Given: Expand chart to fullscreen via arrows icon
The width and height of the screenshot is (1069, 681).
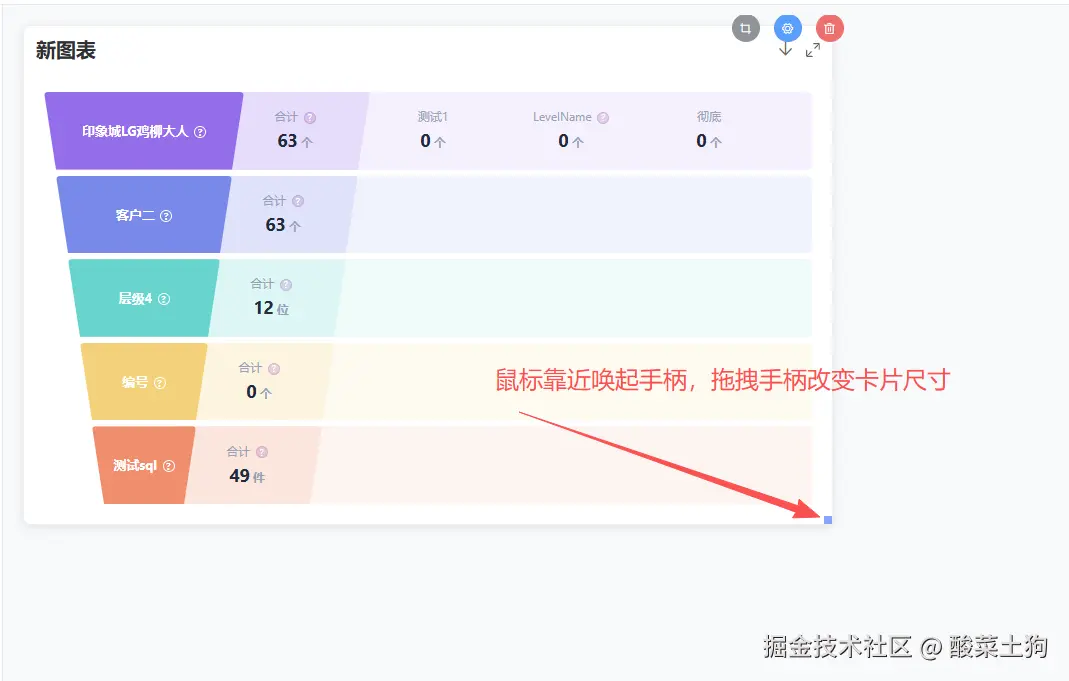Looking at the screenshot, I should [x=813, y=50].
